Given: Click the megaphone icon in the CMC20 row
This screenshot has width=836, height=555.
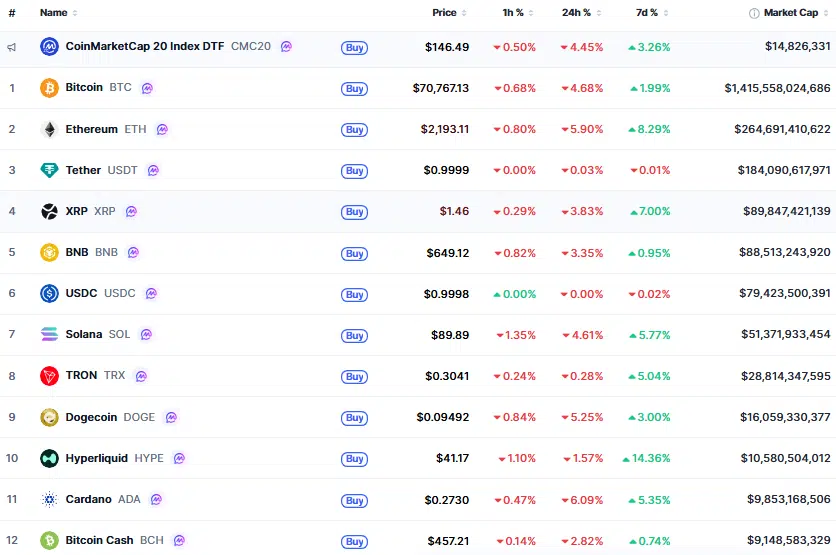Looking at the screenshot, I should 11,47.
